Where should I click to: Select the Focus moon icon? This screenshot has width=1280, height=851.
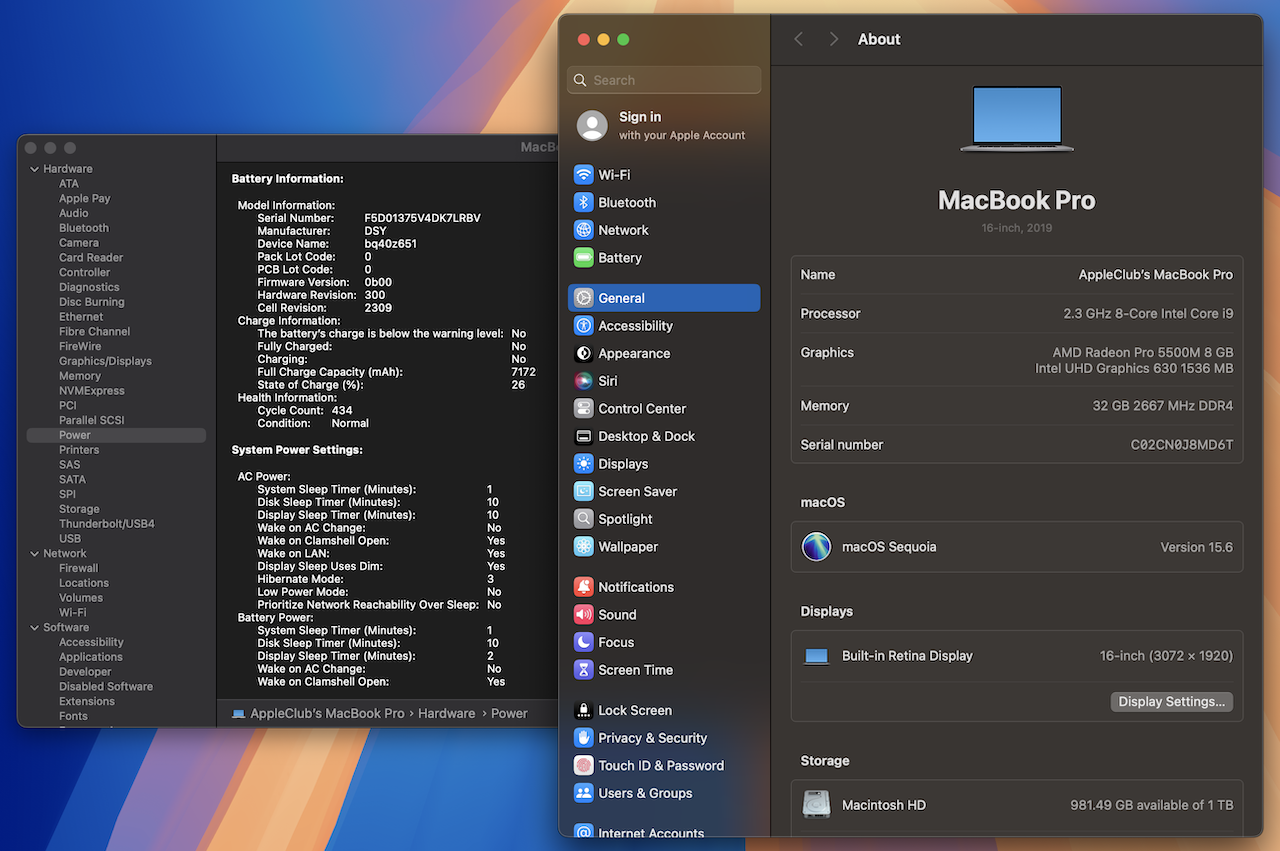(584, 643)
